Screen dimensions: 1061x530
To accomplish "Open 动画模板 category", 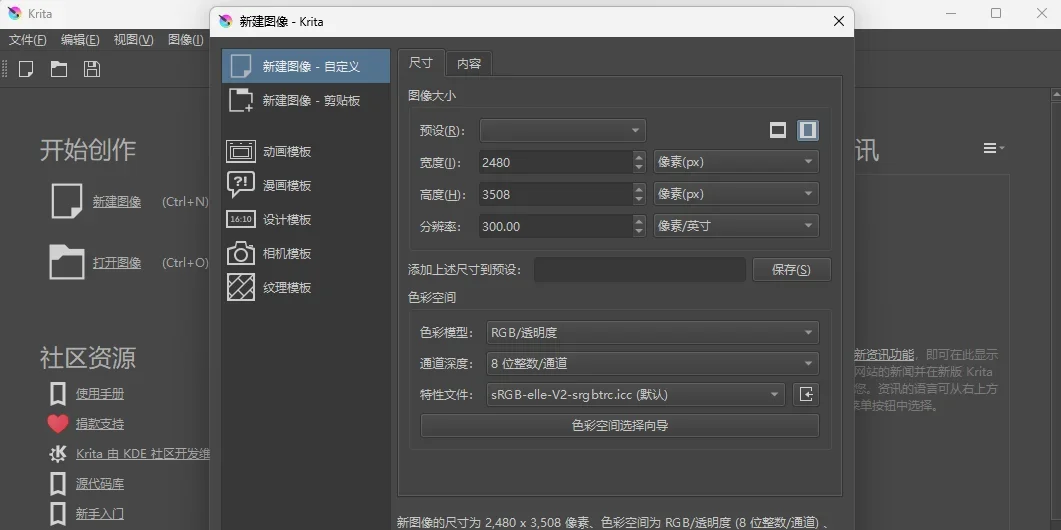I will click(x=306, y=152).
